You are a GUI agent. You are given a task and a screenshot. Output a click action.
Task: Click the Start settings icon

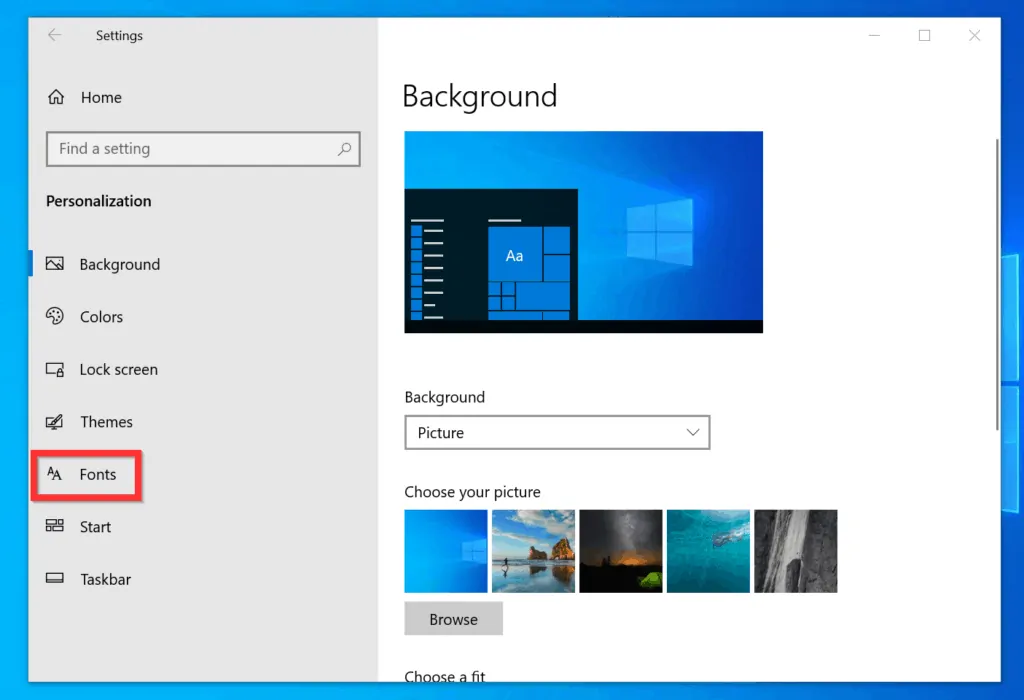point(57,527)
